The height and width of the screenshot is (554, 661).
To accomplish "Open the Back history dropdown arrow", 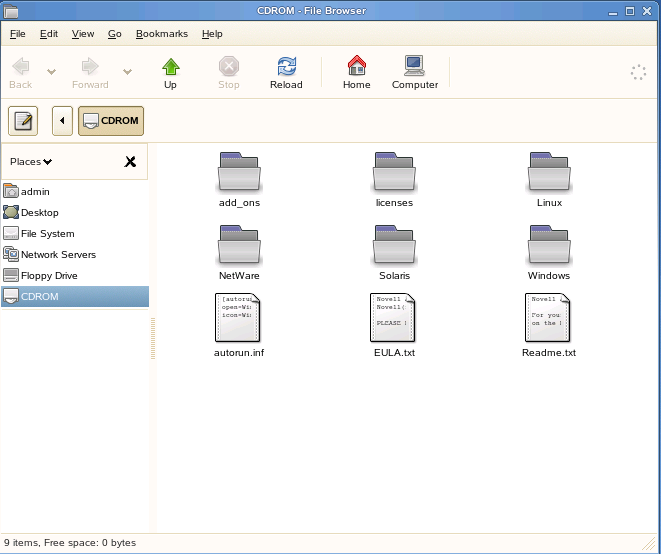I will [51, 72].
